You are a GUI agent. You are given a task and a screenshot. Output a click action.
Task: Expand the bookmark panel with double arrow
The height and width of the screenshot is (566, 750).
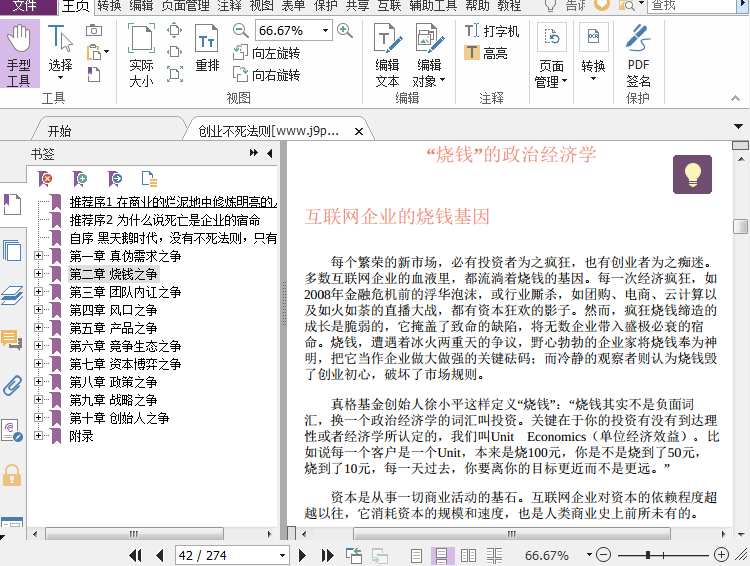point(254,153)
